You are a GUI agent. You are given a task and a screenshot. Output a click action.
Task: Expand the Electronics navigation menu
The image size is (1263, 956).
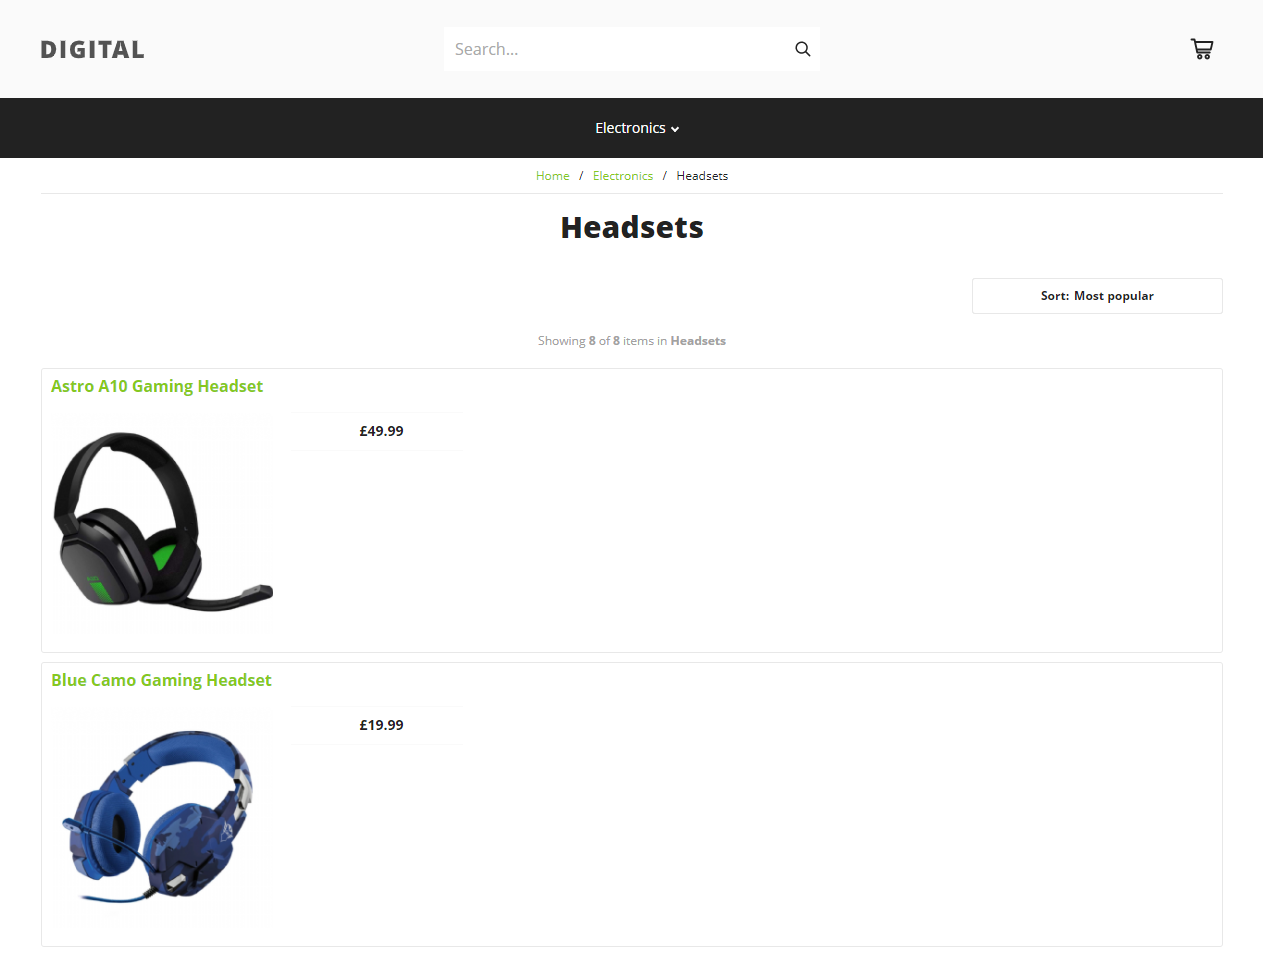tap(637, 128)
